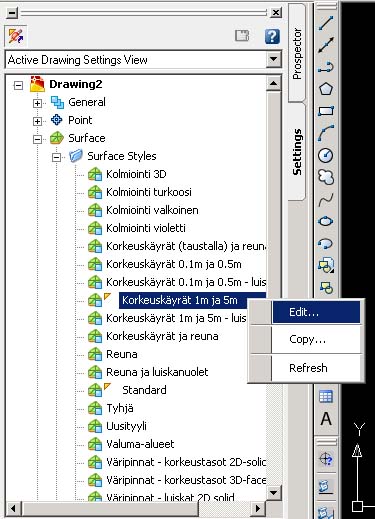This screenshot has width=375, height=519.
Task: Select the Spline tool
Action: (x=326, y=200)
